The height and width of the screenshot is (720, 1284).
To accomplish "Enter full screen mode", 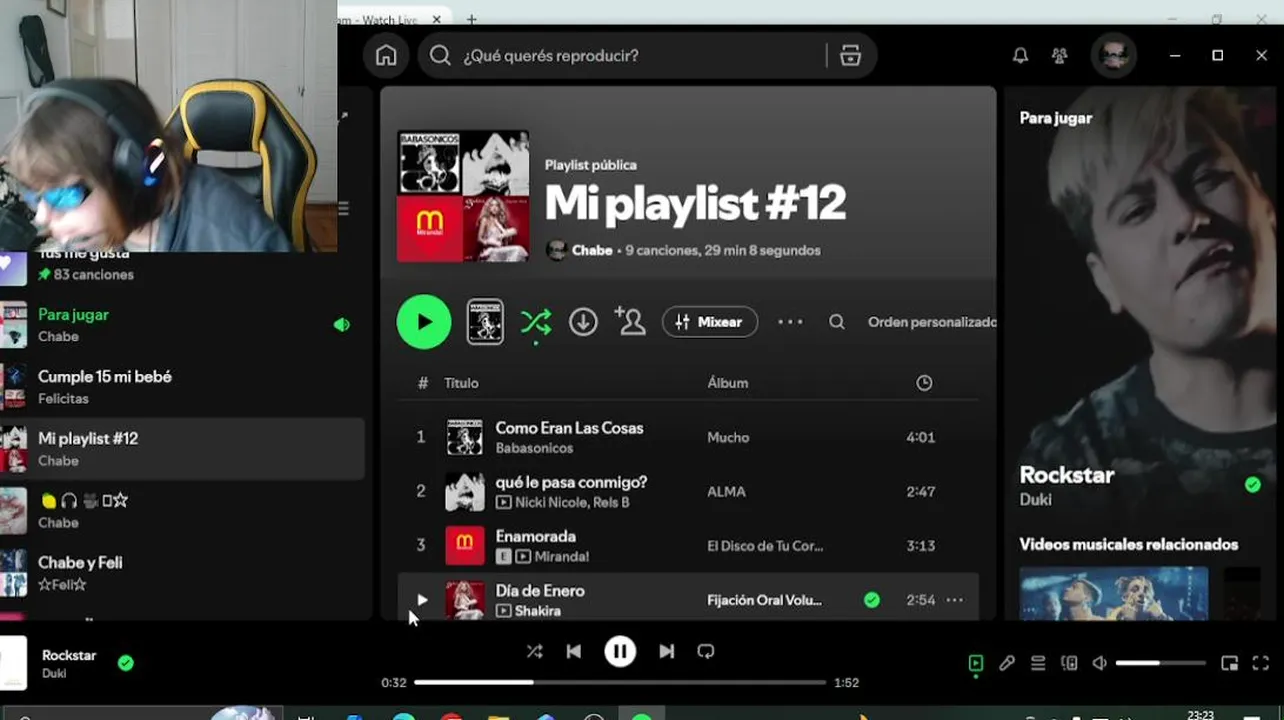I will coord(1261,663).
